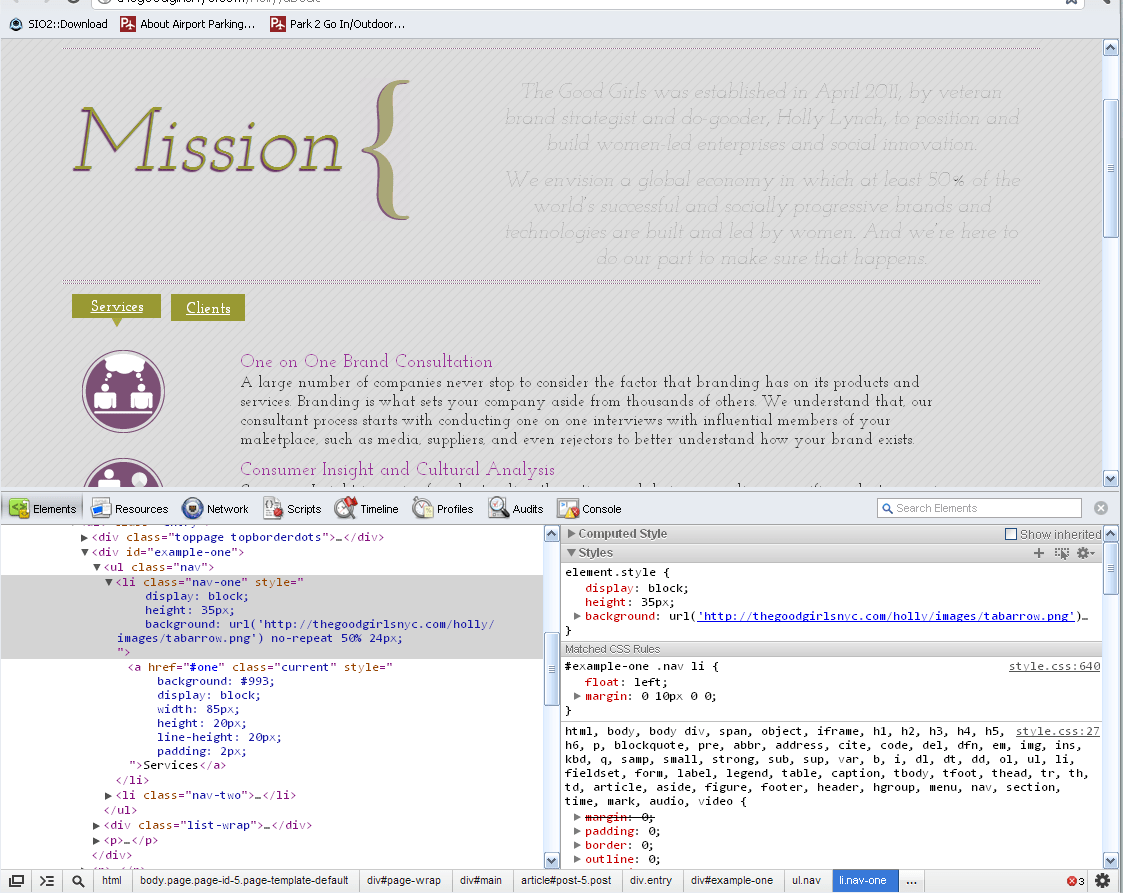Image resolution: width=1123 pixels, height=893 pixels.
Task: Select ul.nav breadcrumb item
Action: (806, 880)
